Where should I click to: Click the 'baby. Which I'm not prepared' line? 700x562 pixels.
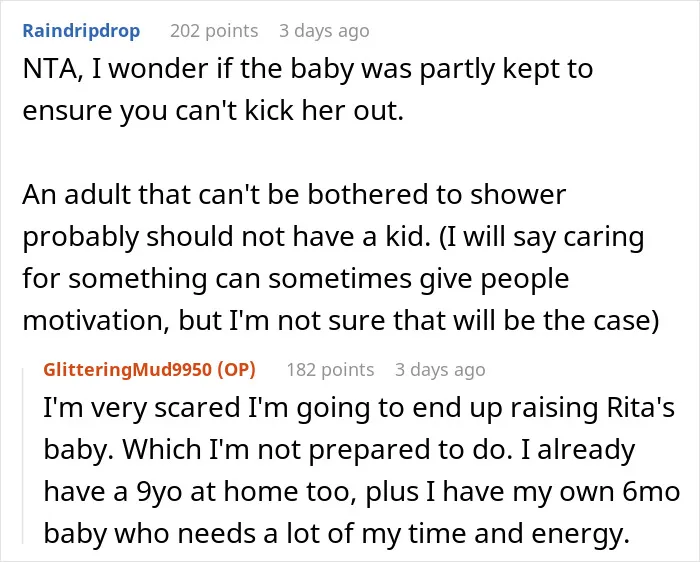point(339,450)
